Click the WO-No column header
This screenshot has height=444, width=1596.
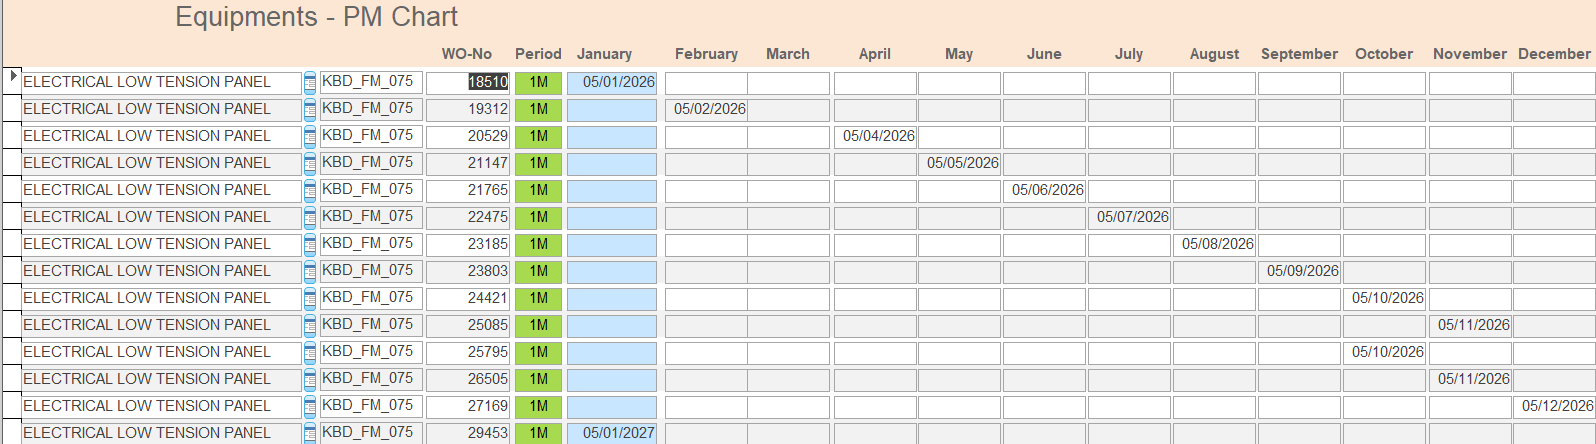tap(467, 54)
